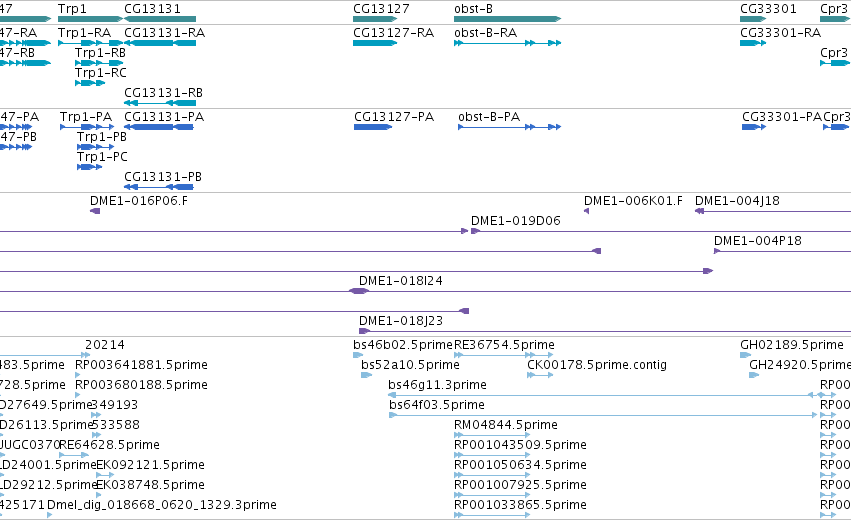Select the RP003680188.5prime EST label
This screenshot has height=520, width=851.
[141, 385]
